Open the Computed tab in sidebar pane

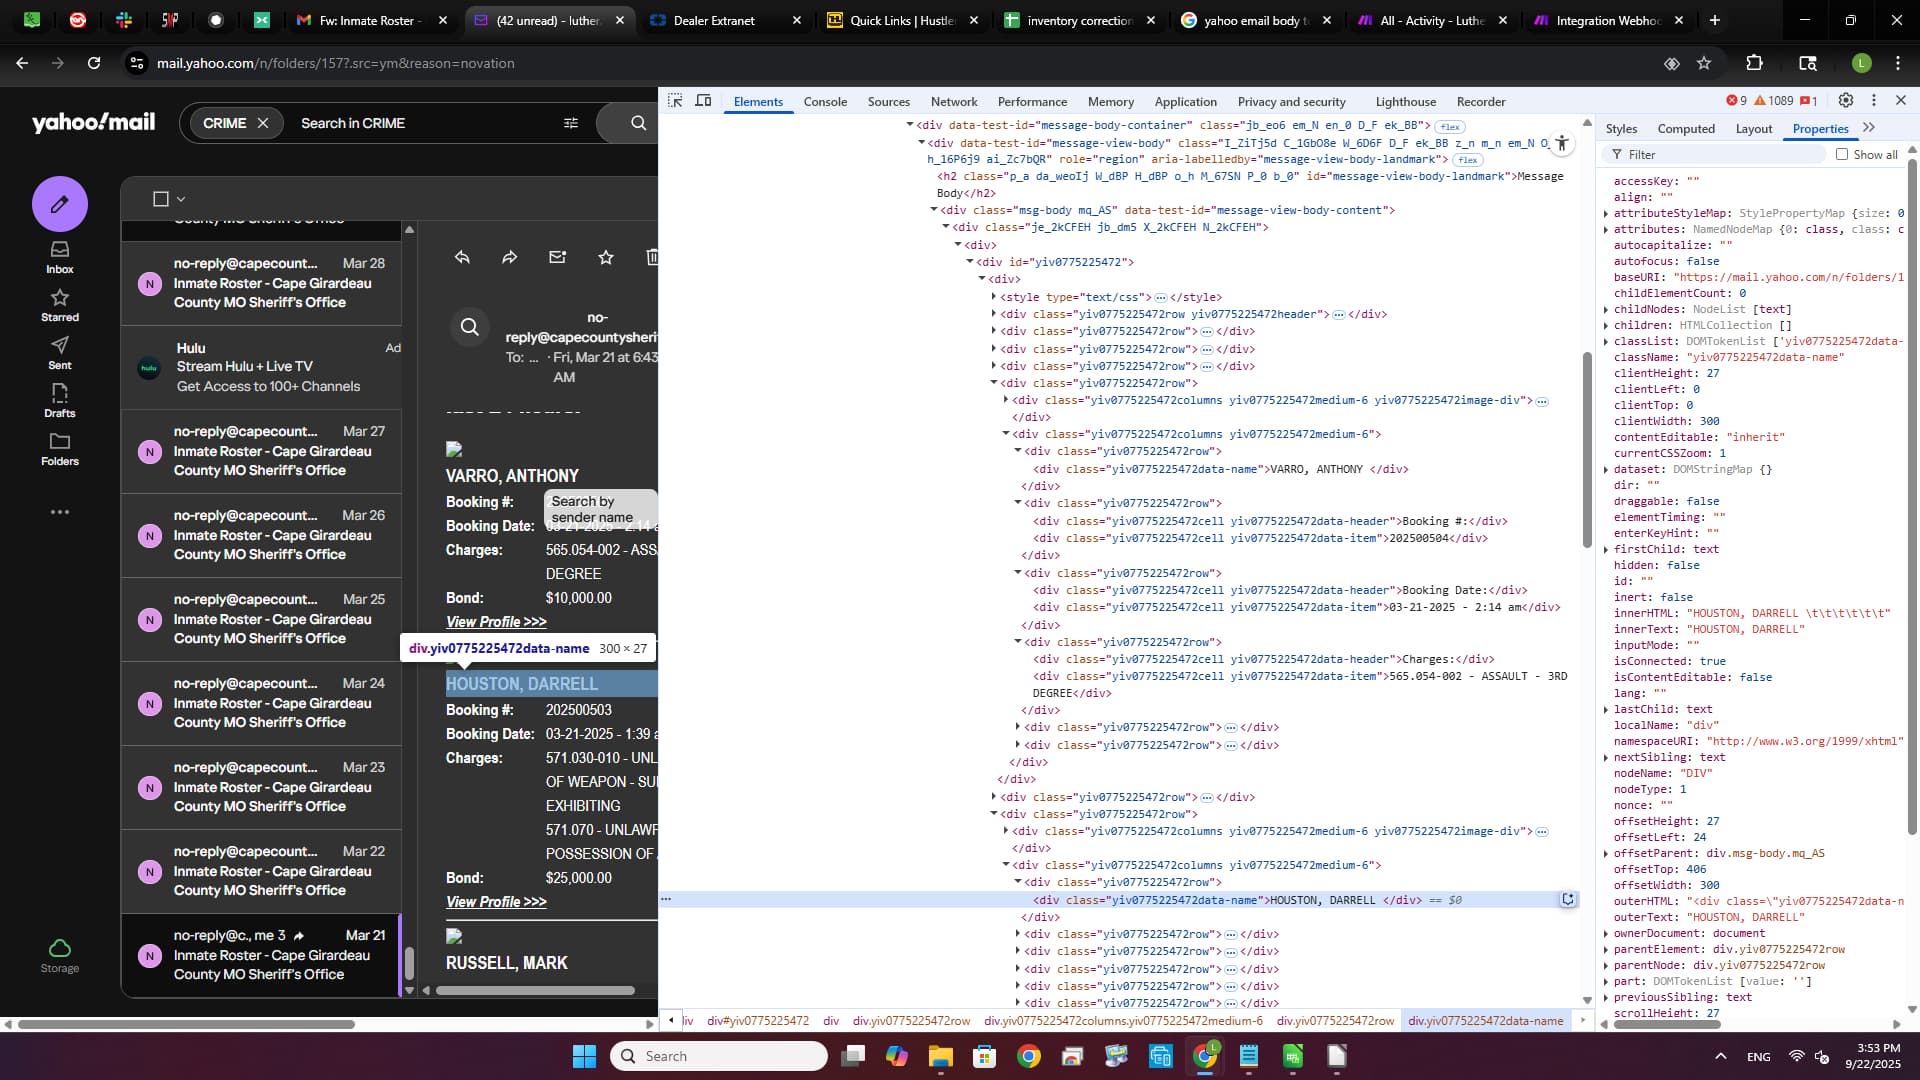point(1686,128)
